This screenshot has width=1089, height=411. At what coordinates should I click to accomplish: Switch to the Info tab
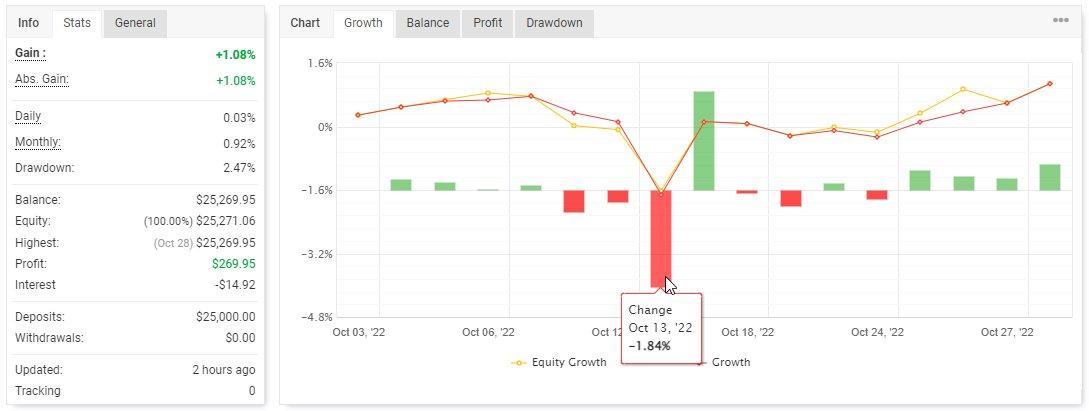point(28,23)
